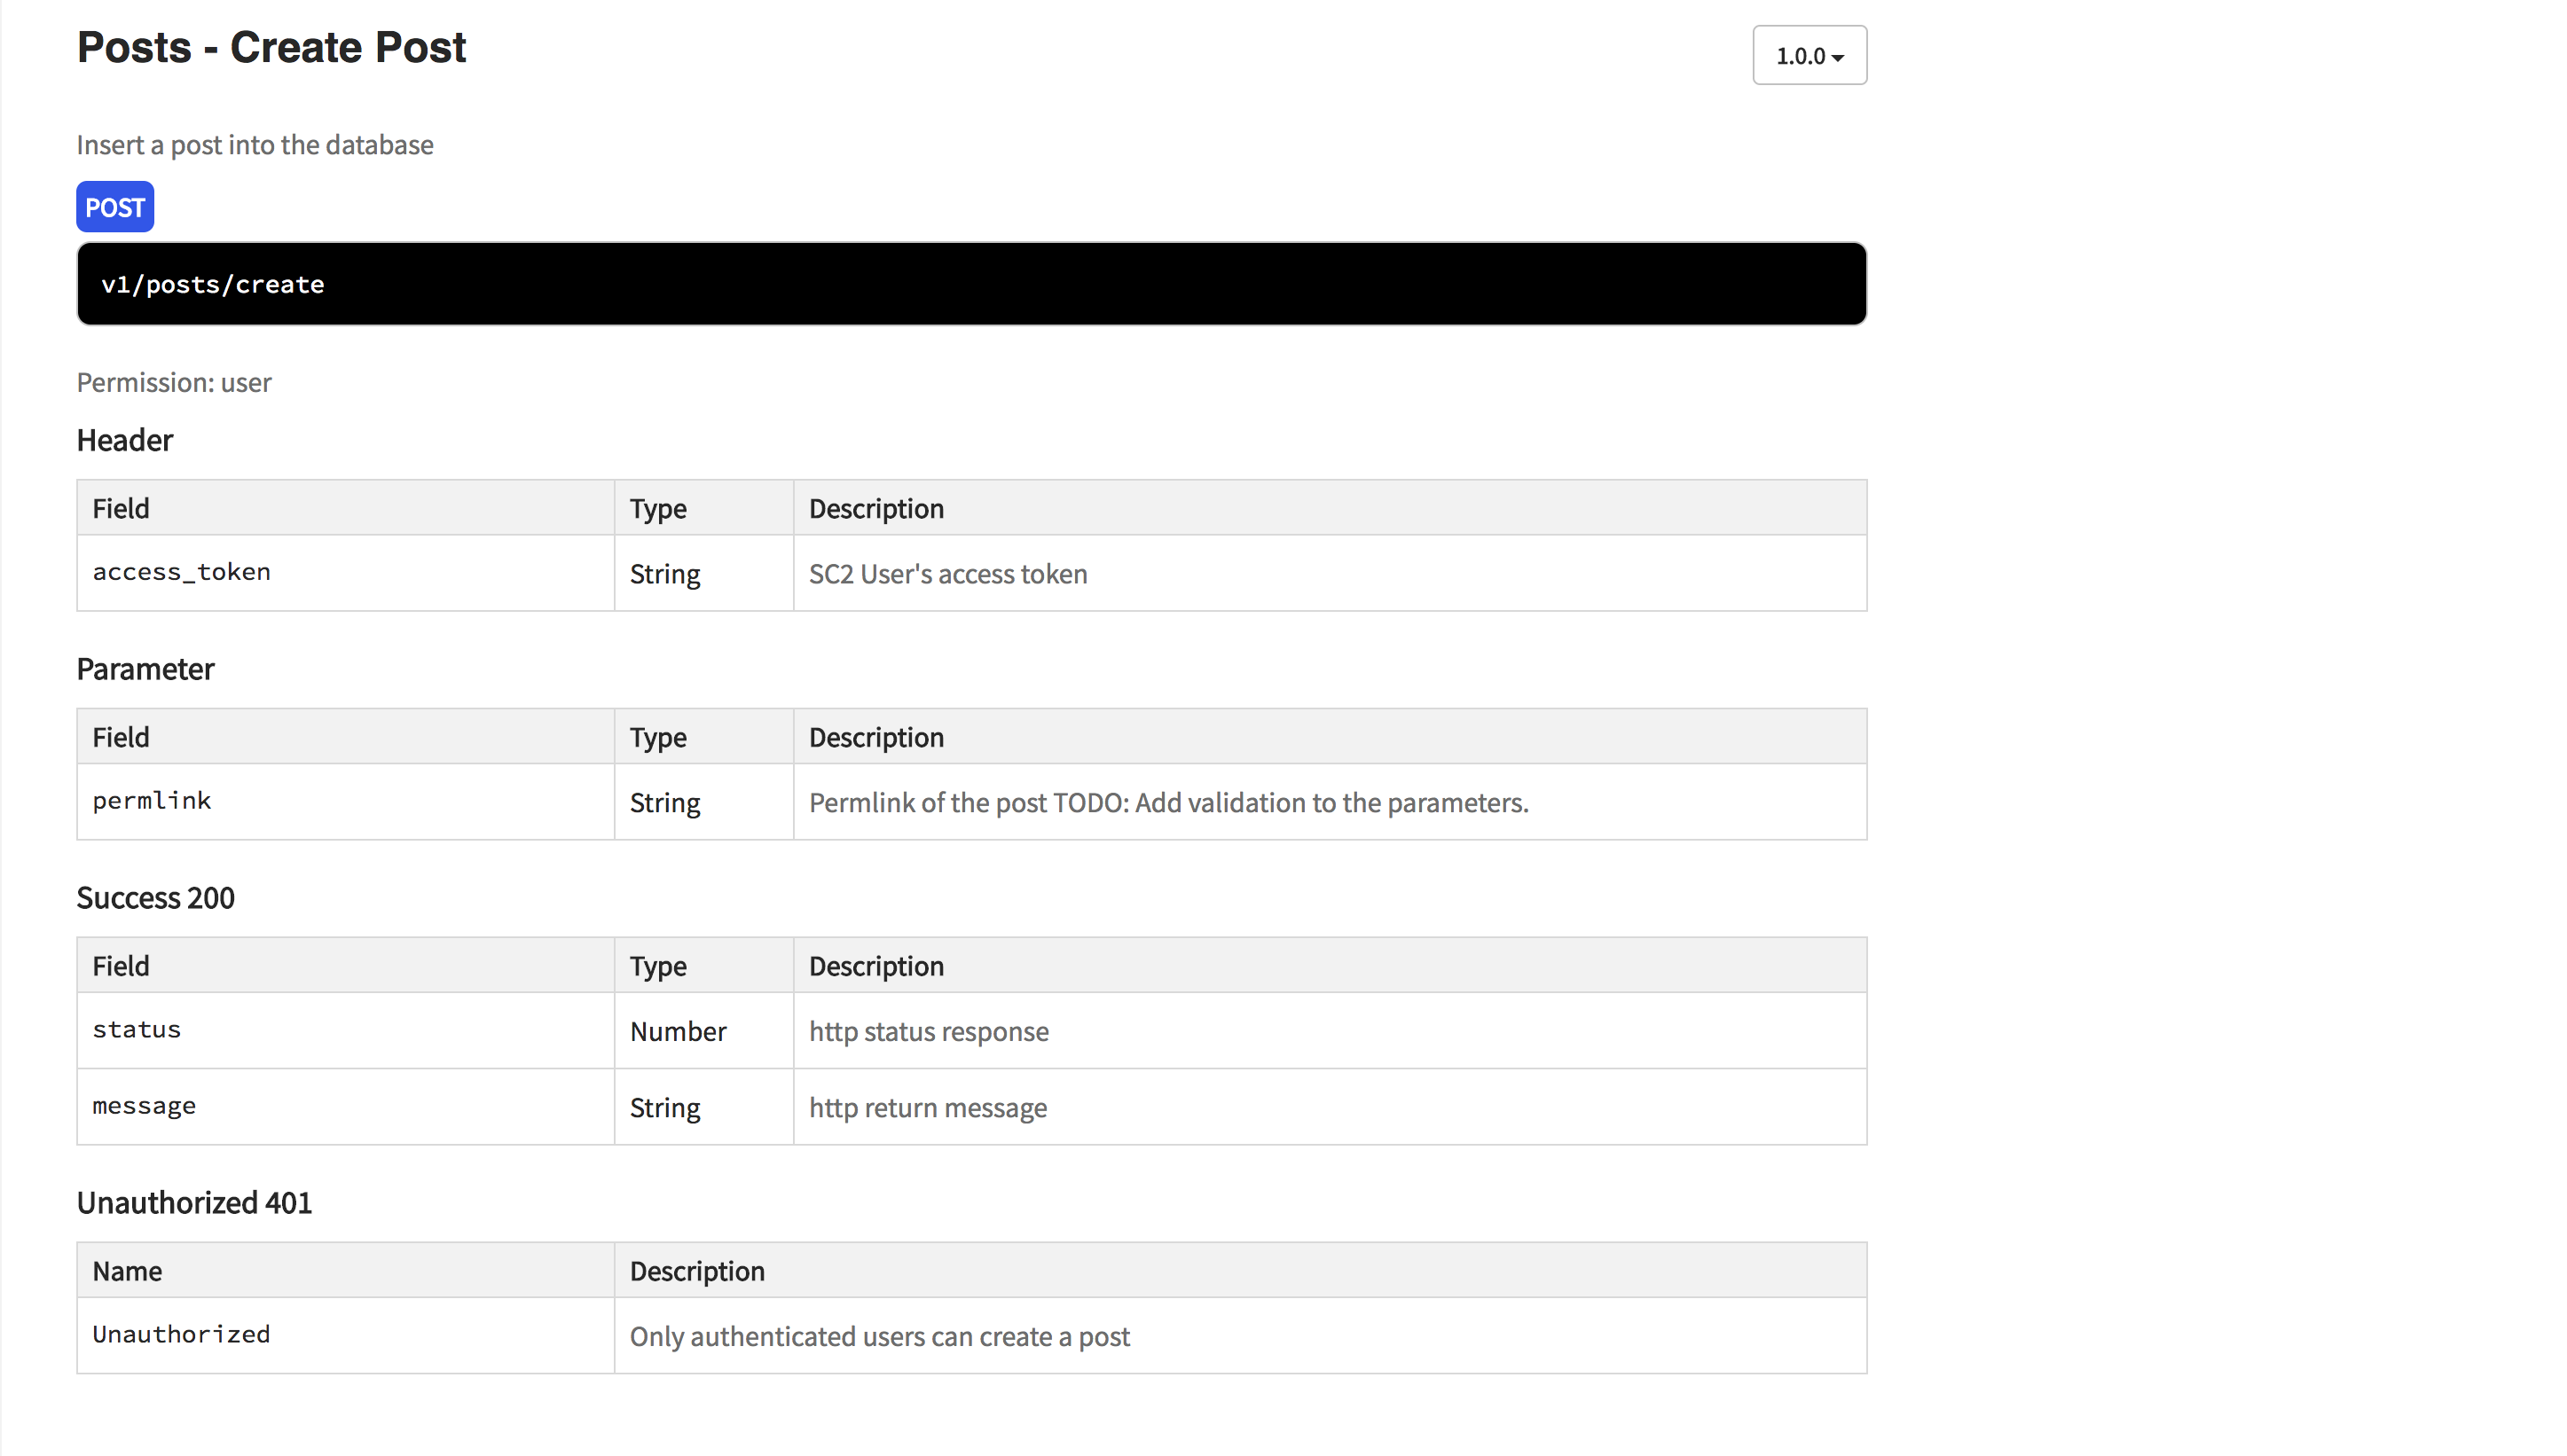Click the Posts - Create Post heading
The width and height of the screenshot is (2567, 1456).
point(271,47)
